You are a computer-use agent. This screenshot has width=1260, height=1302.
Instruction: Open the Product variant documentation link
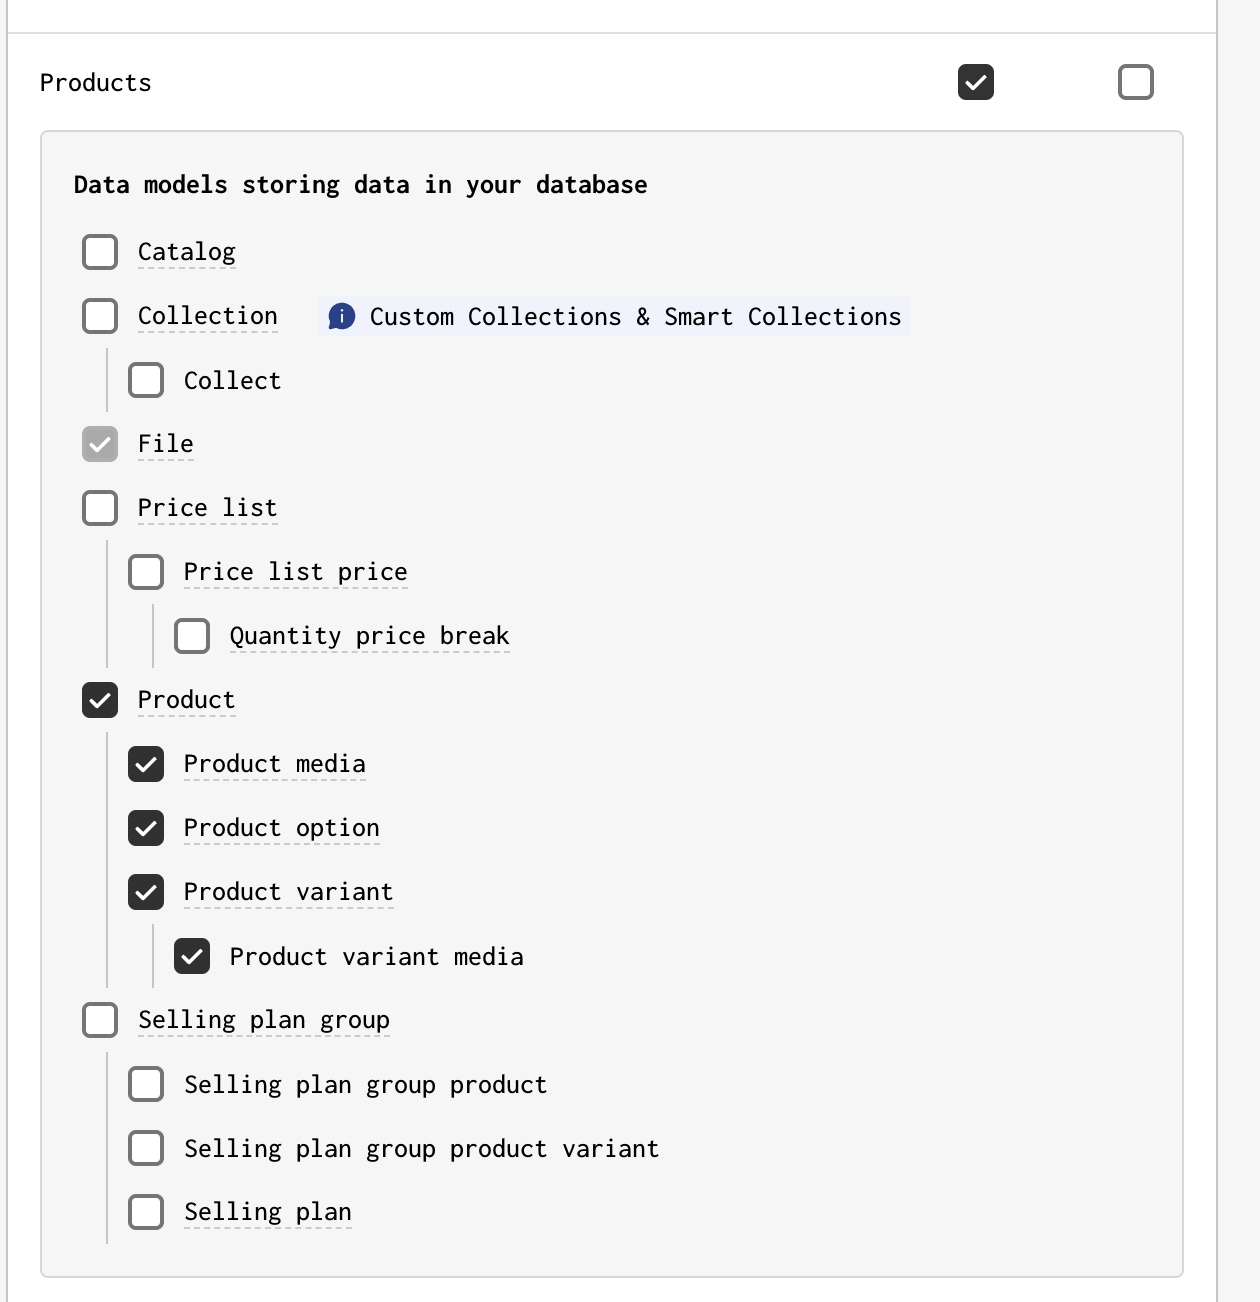[x=289, y=892]
